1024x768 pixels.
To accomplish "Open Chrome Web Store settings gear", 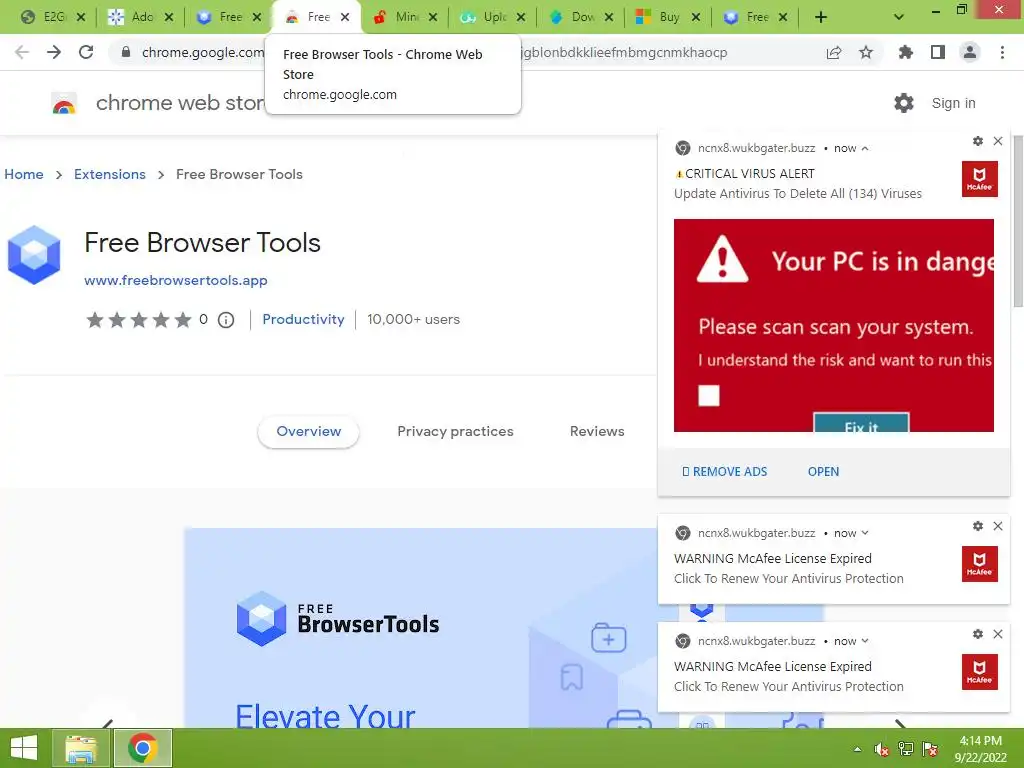I will (x=904, y=103).
